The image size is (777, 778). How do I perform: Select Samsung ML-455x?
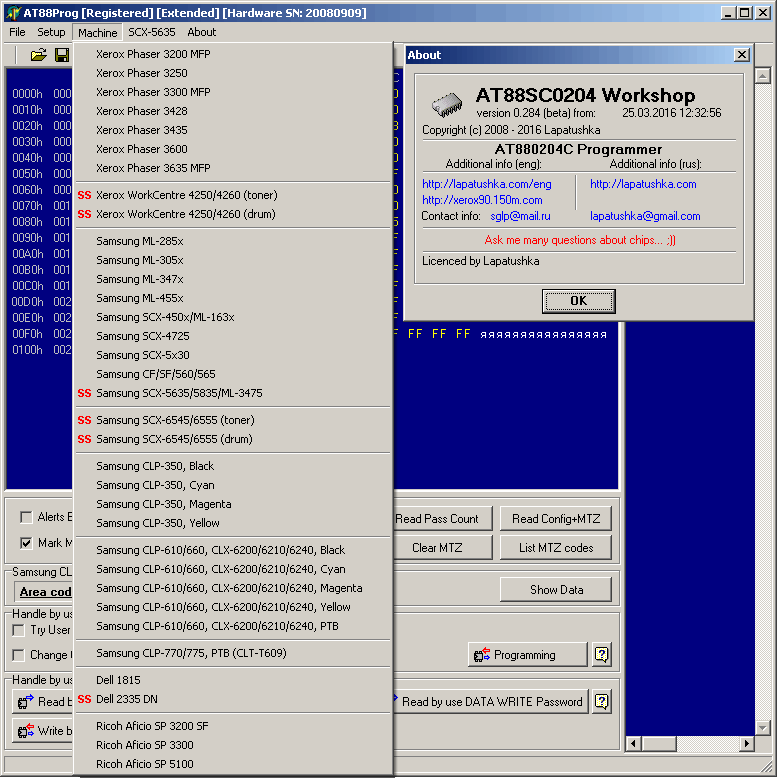pyautogui.click(x=233, y=298)
